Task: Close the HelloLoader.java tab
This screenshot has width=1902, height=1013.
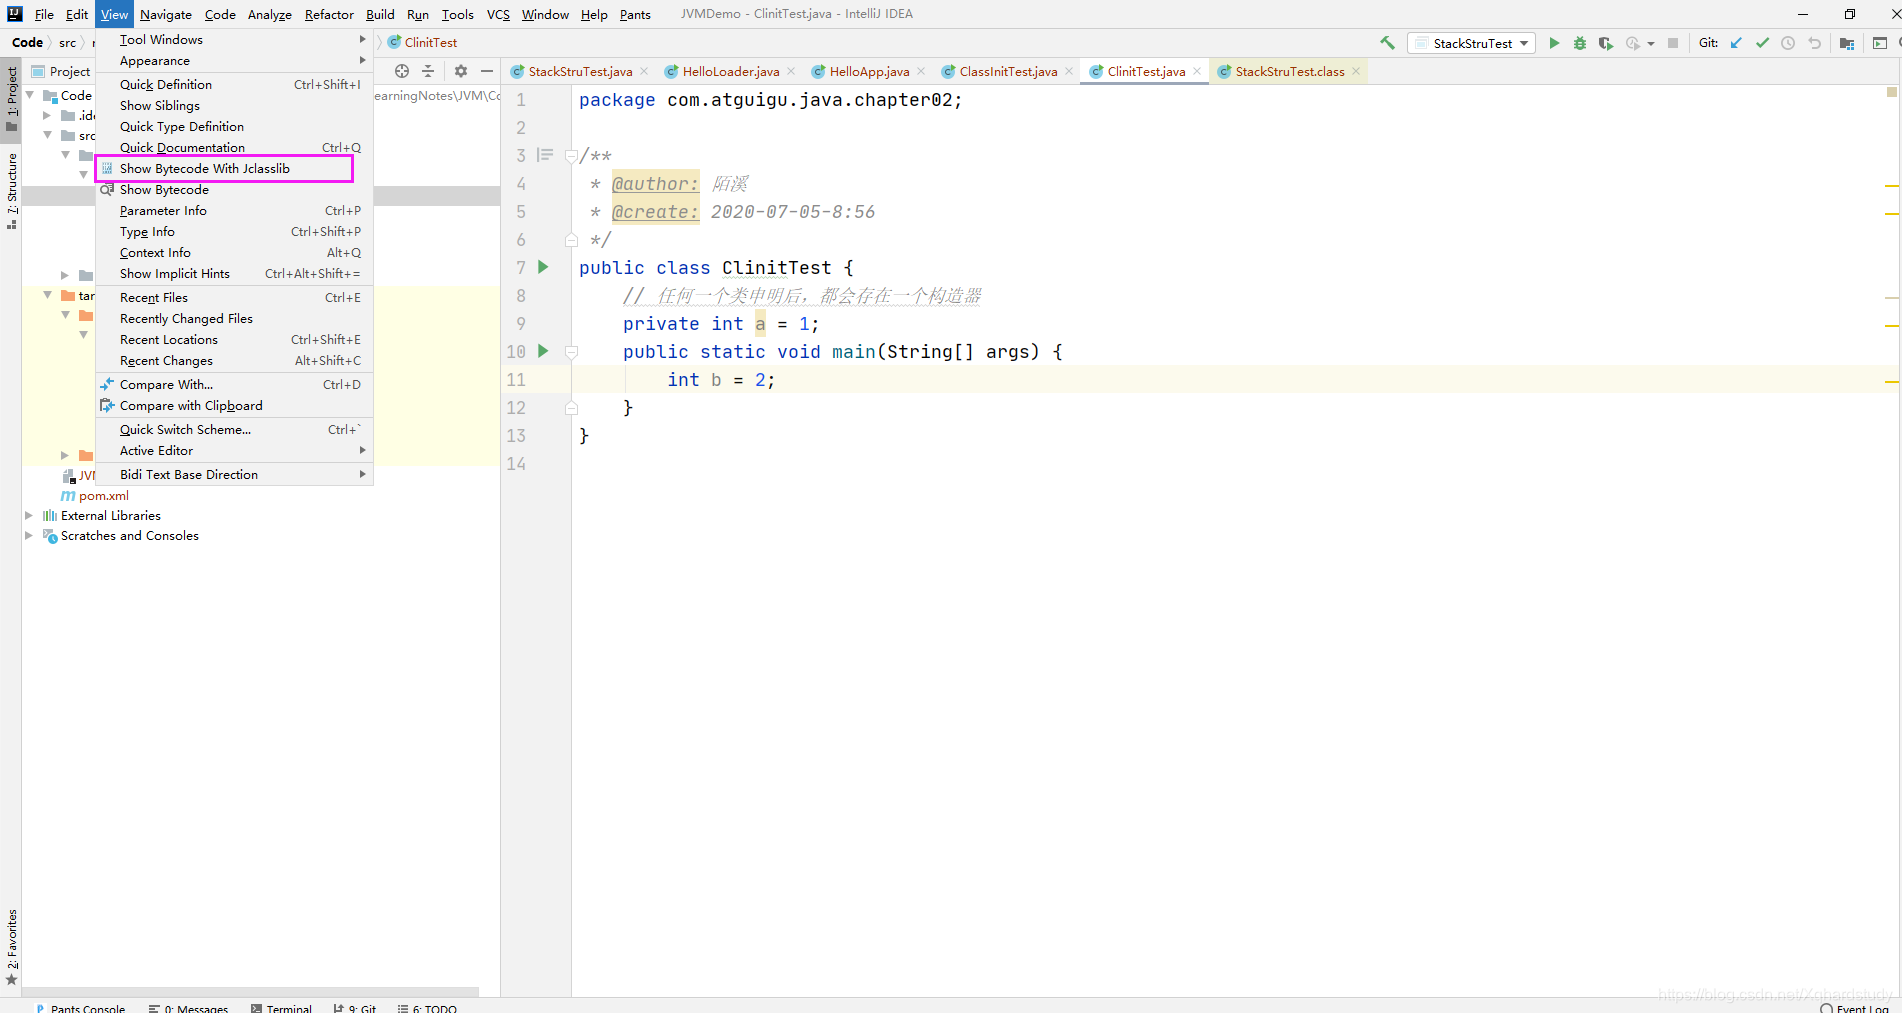Action: coord(791,71)
